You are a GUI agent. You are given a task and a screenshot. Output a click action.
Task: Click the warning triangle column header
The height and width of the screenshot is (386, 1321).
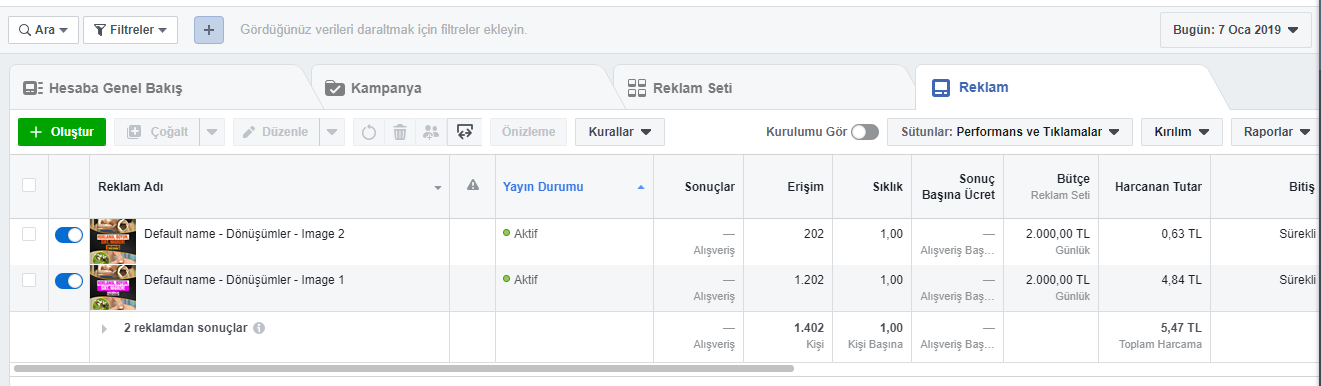click(473, 186)
